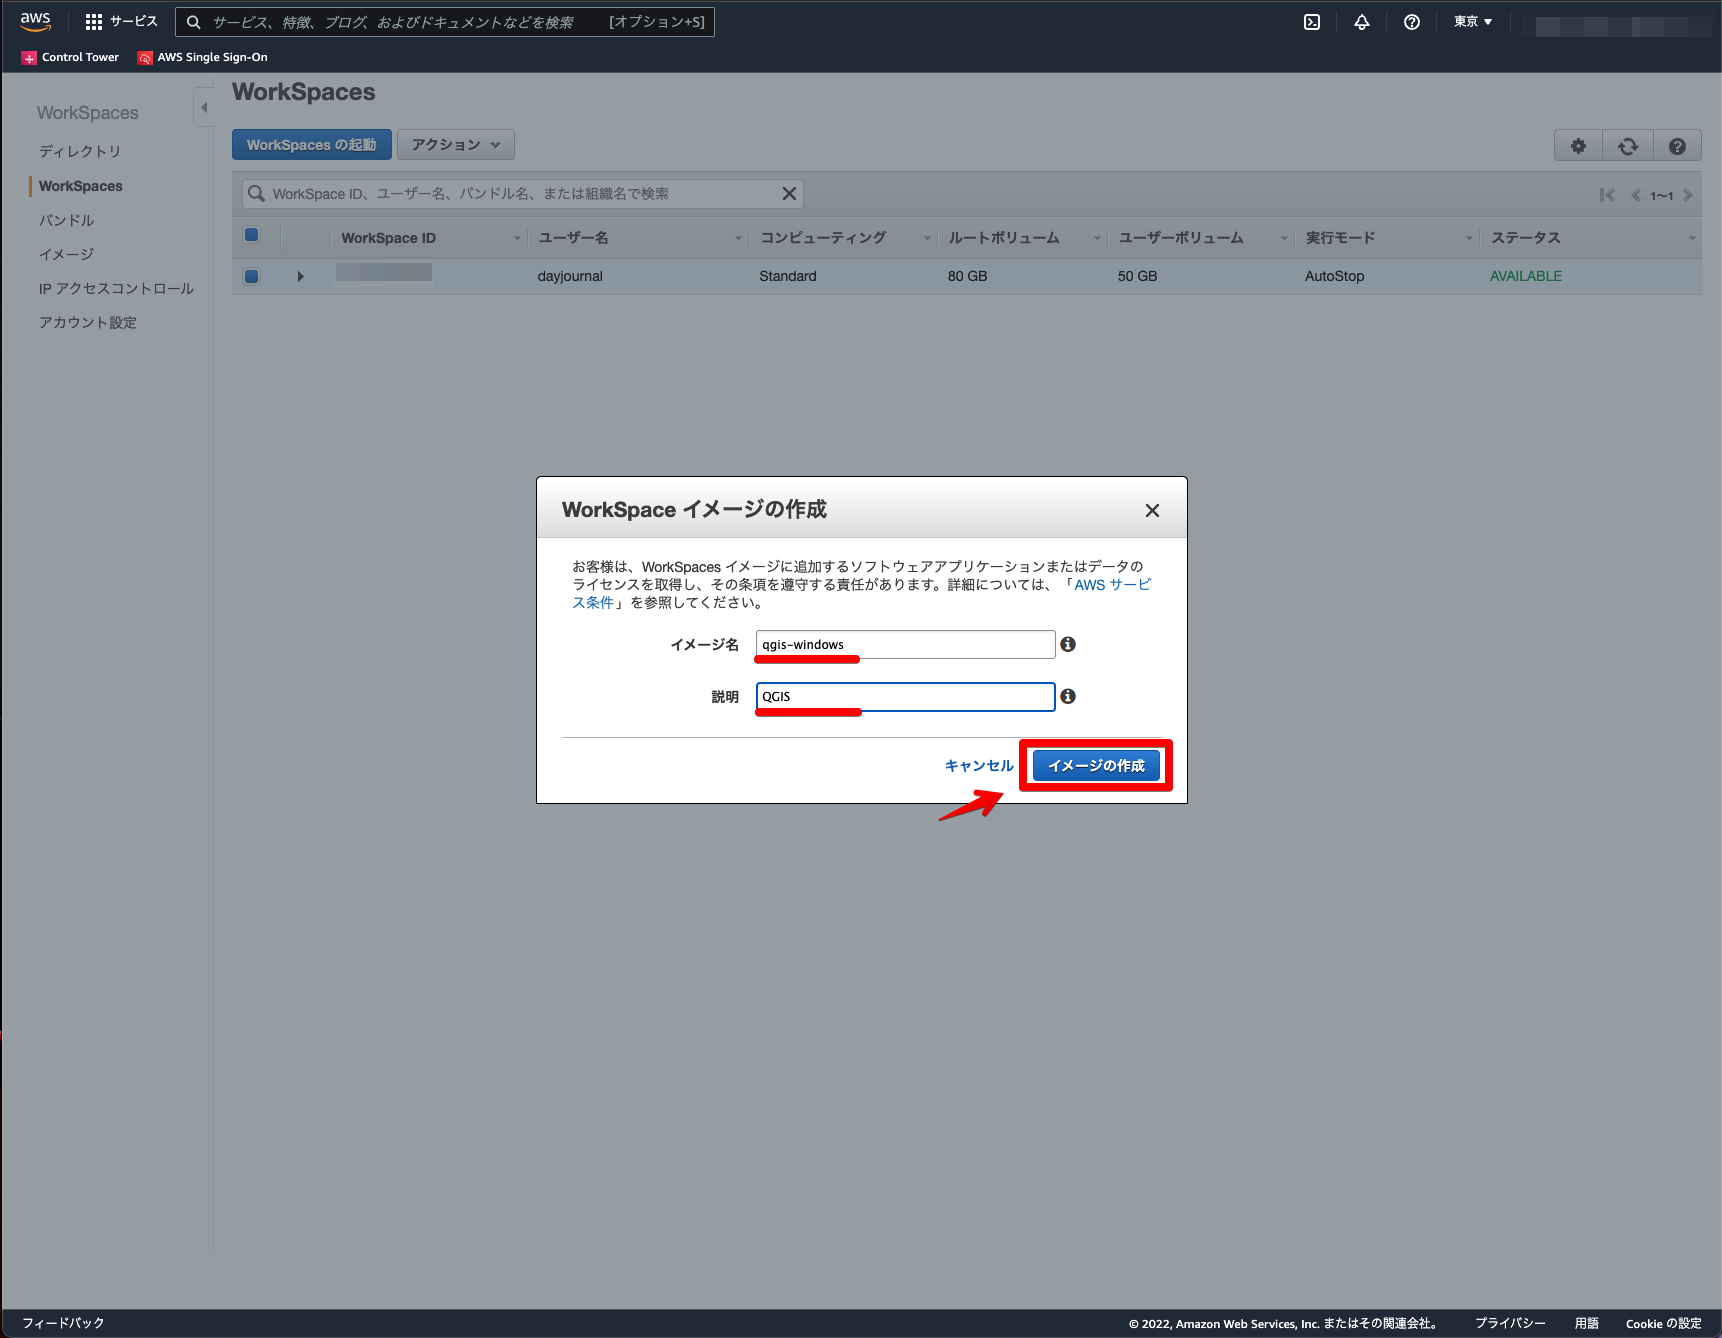The width and height of the screenshot is (1722, 1338).
Task: Show info for 説明 field
Action: pyautogui.click(x=1068, y=696)
